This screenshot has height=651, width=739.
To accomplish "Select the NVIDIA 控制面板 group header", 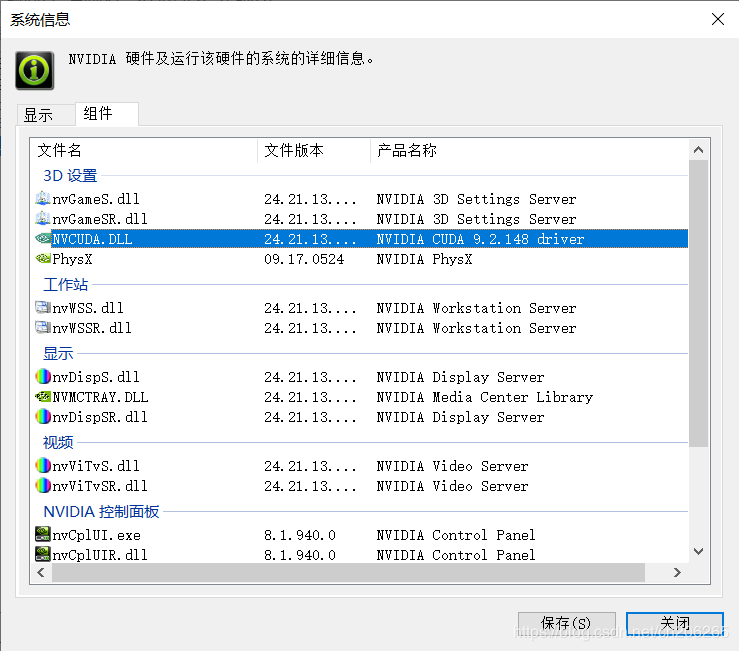I will (101, 511).
